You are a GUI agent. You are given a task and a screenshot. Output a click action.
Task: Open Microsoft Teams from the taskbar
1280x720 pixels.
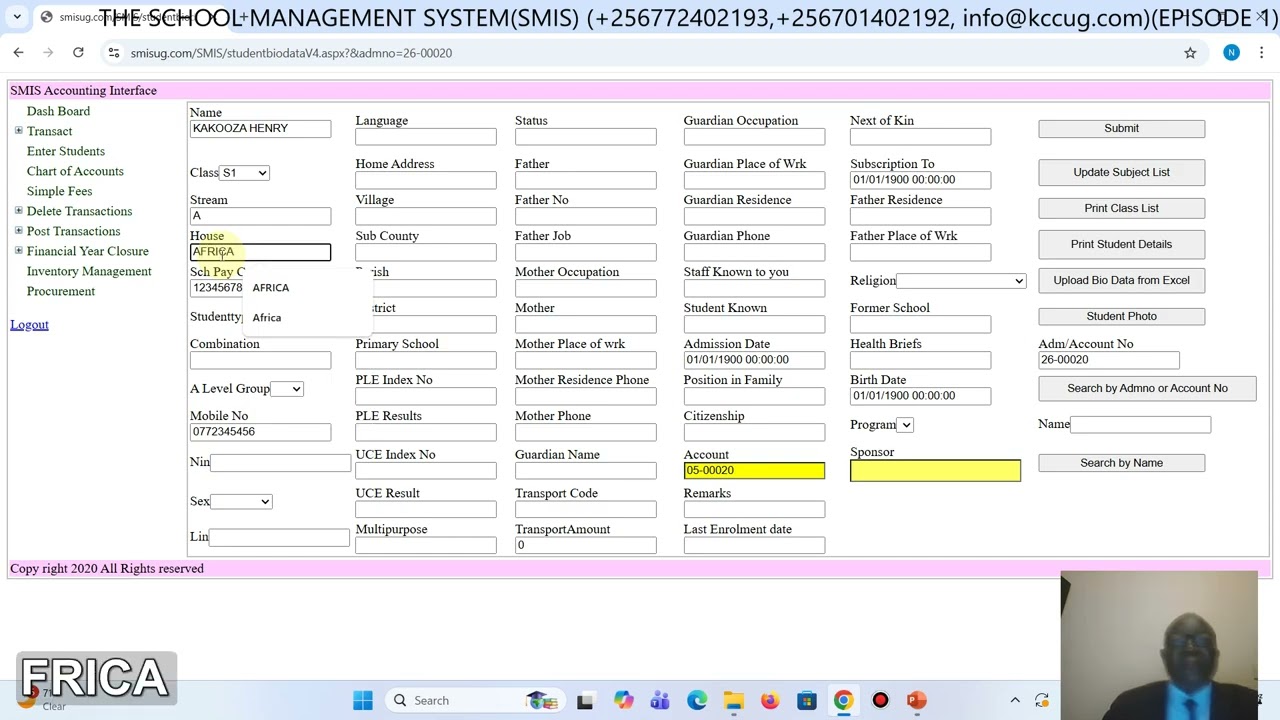[x=660, y=700]
